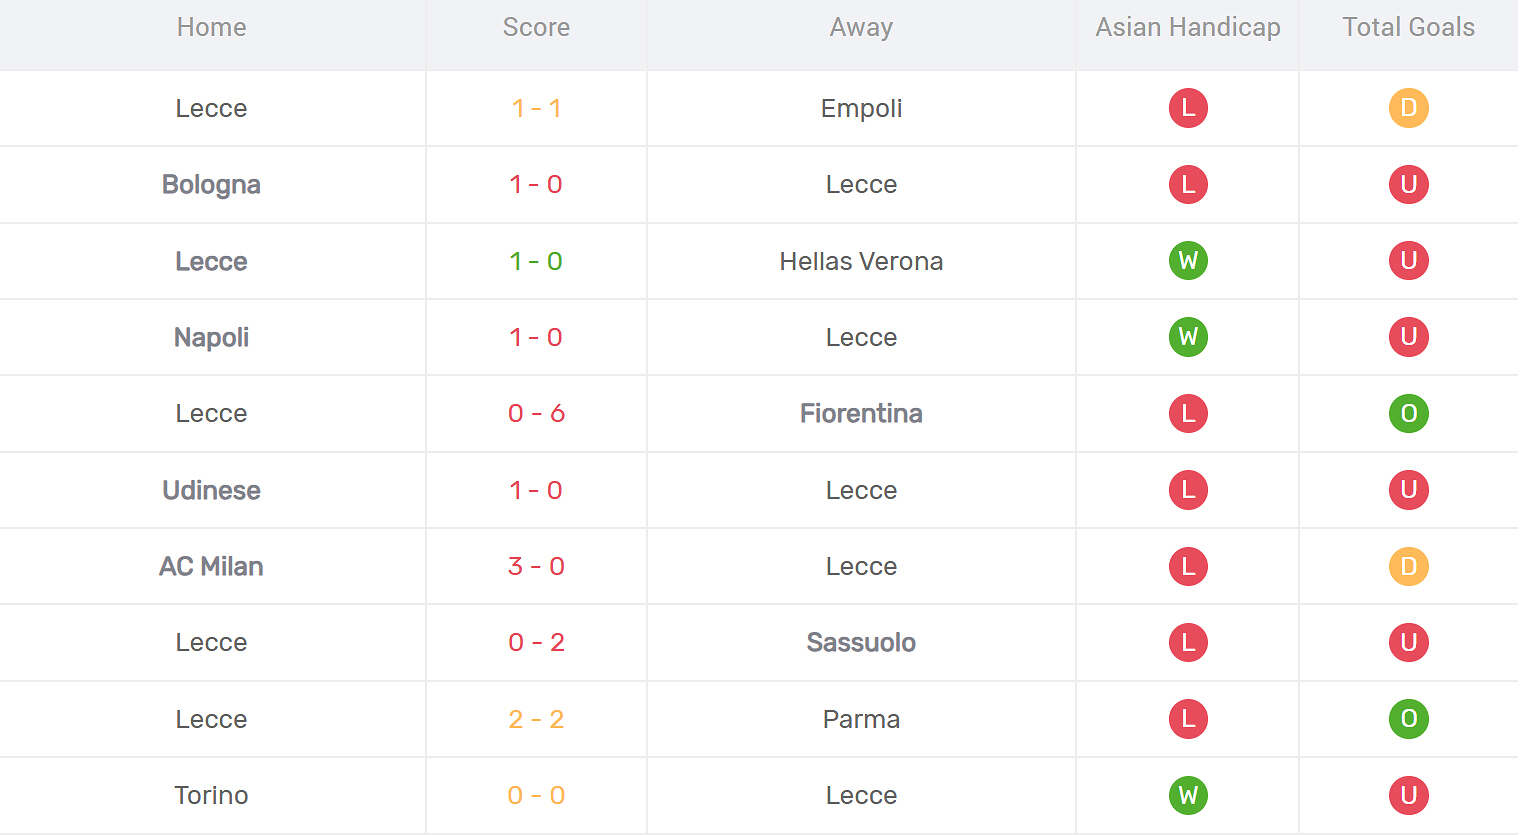Click the green O badge in the Parma row
The height and width of the screenshot is (835, 1521).
pos(1408,719)
